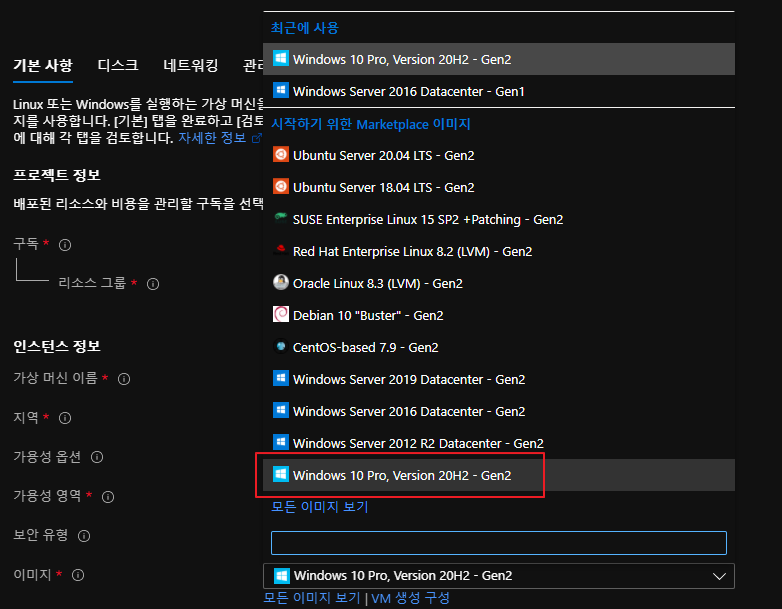
Task: Select Windows Server 2012 R2 Datacenter - Gen2
Action: click(x=499, y=443)
